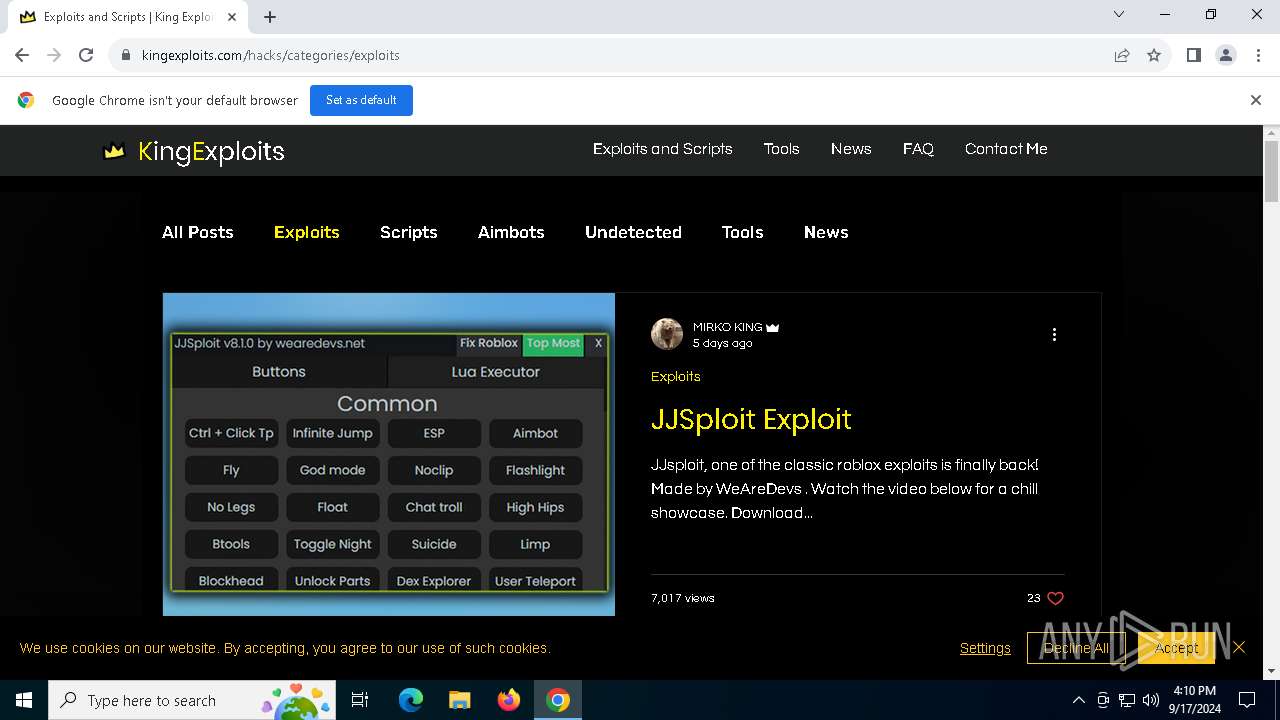Screen dimensions: 1280x720
Task: Select the Exploits category tab
Action: 307,232
